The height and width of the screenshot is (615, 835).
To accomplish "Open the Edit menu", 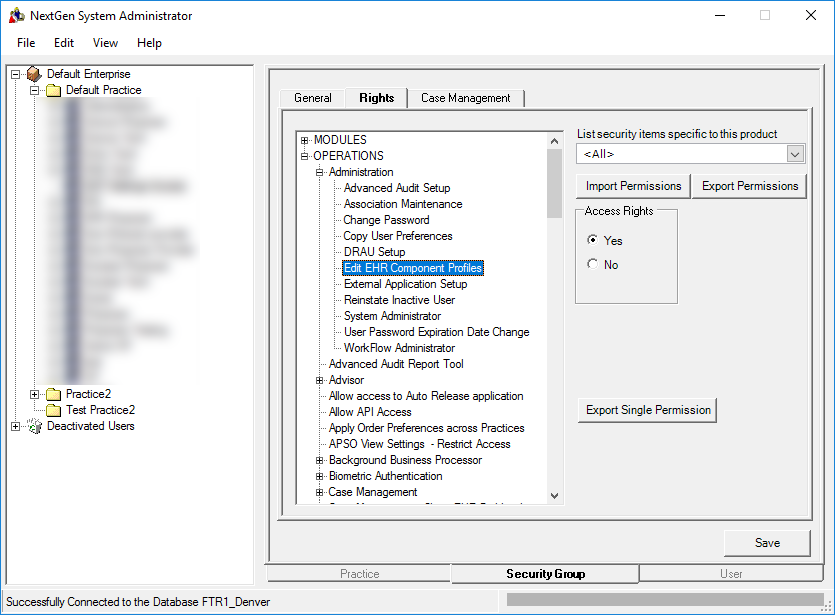I will 64,43.
